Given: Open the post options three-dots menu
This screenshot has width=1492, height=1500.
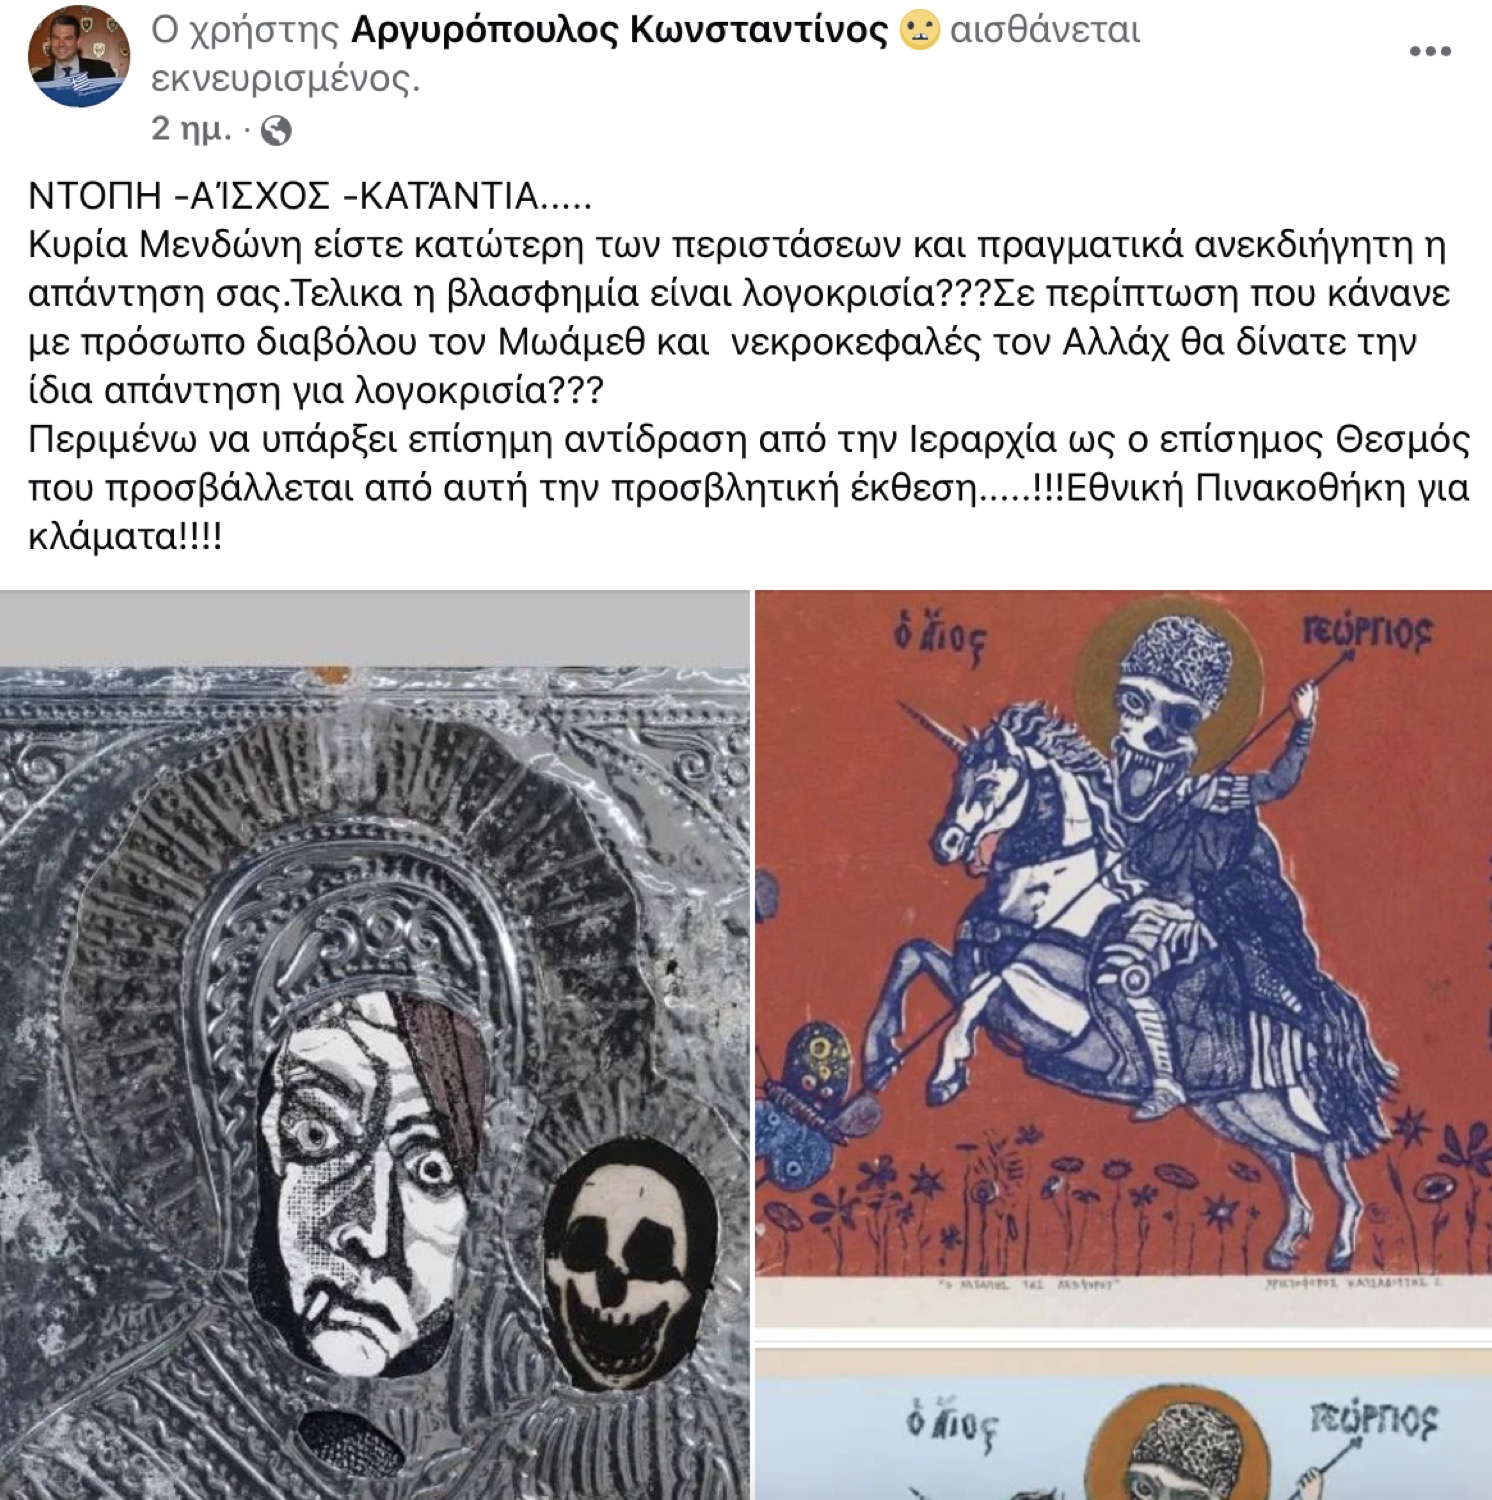Looking at the screenshot, I should click(1430, 51).
